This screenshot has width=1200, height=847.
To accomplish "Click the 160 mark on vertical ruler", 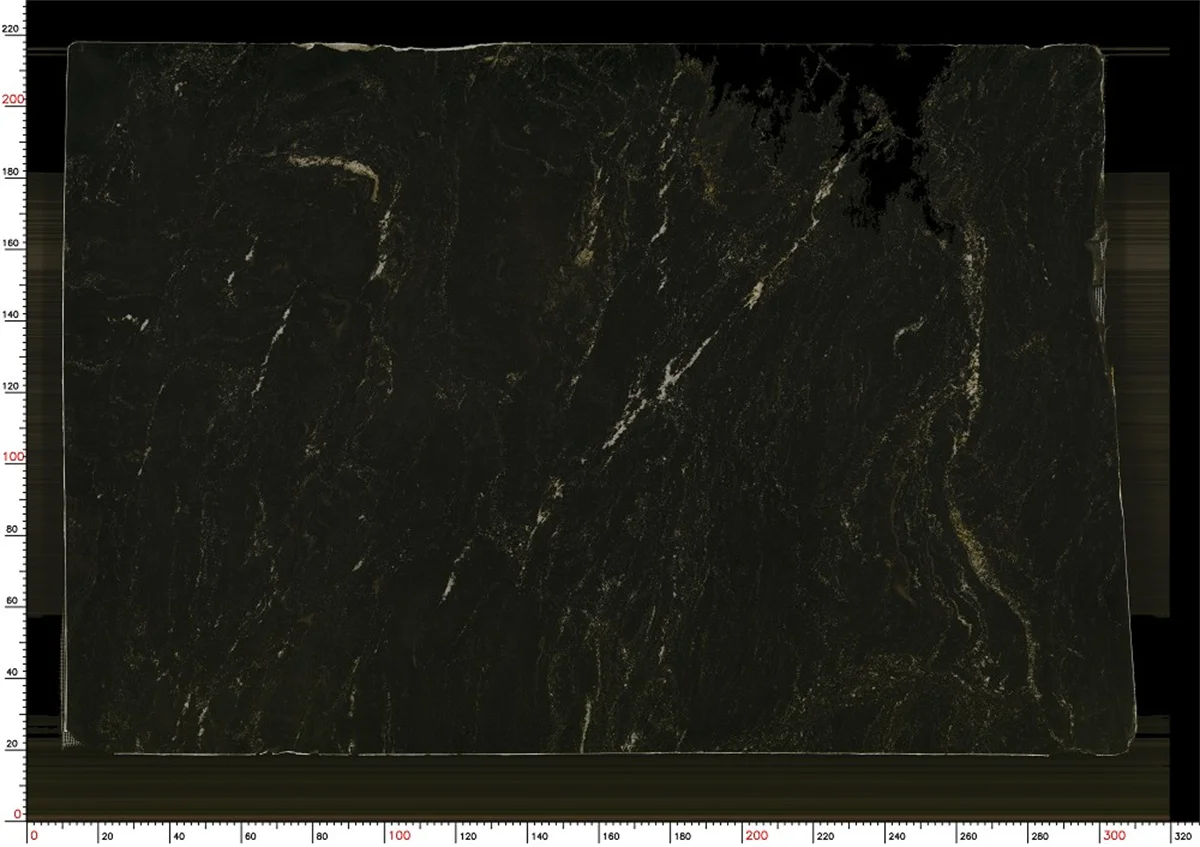I will (x=9, y=241).
